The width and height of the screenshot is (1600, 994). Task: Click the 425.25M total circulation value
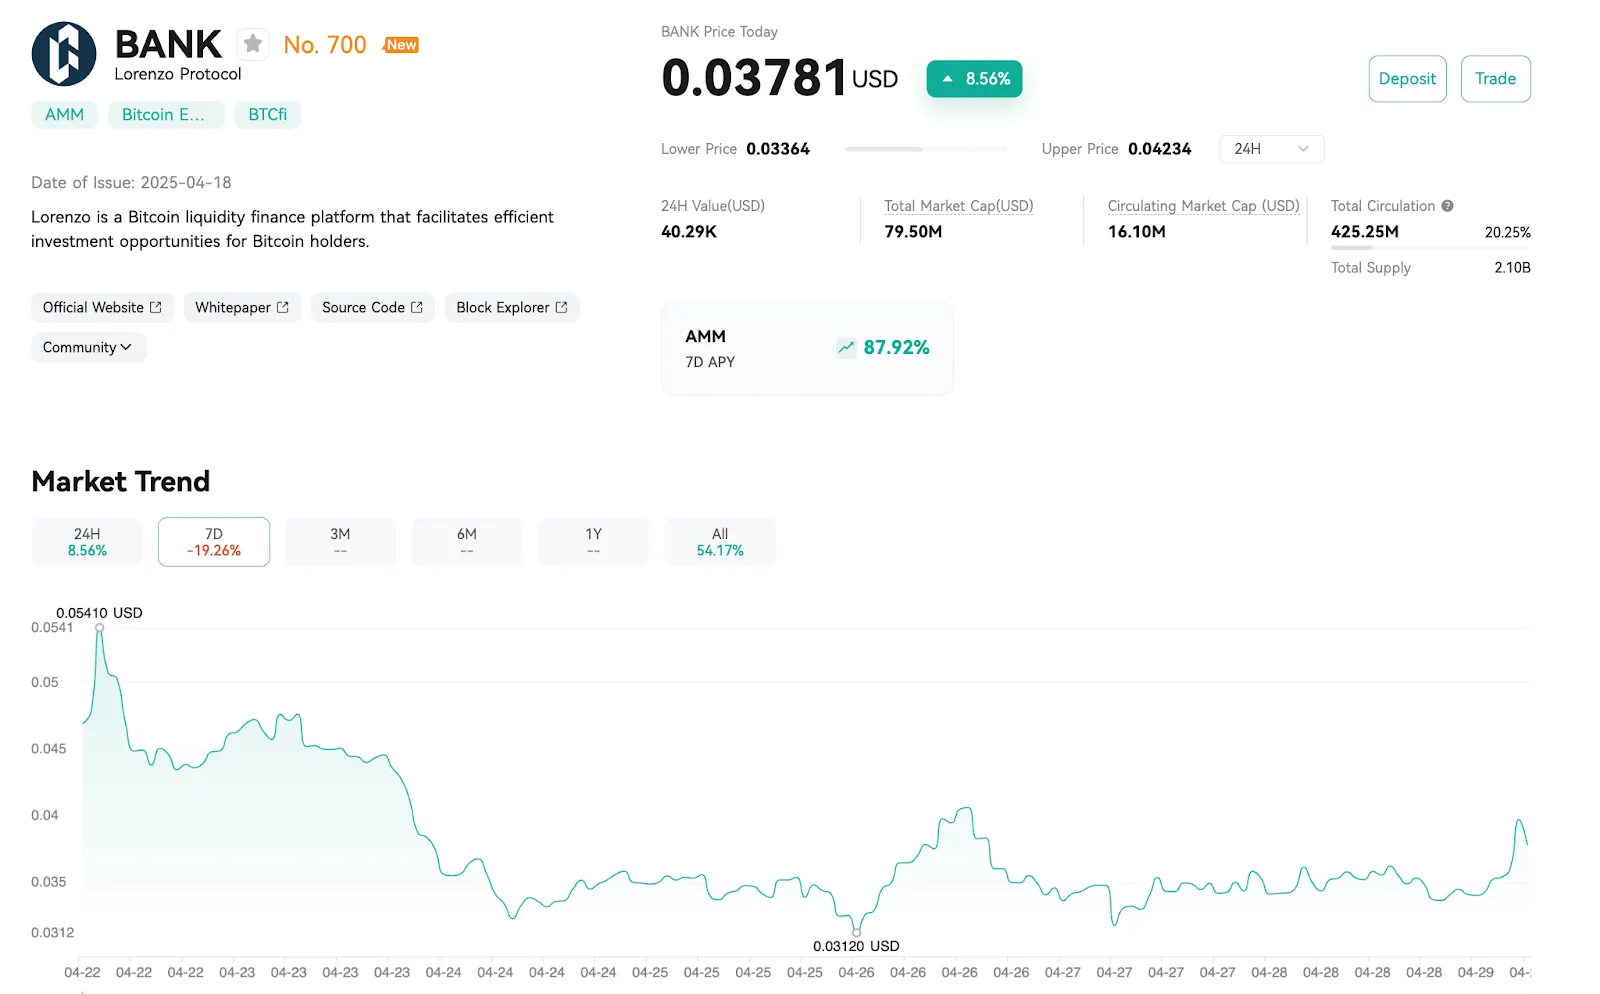[1365, 232]
